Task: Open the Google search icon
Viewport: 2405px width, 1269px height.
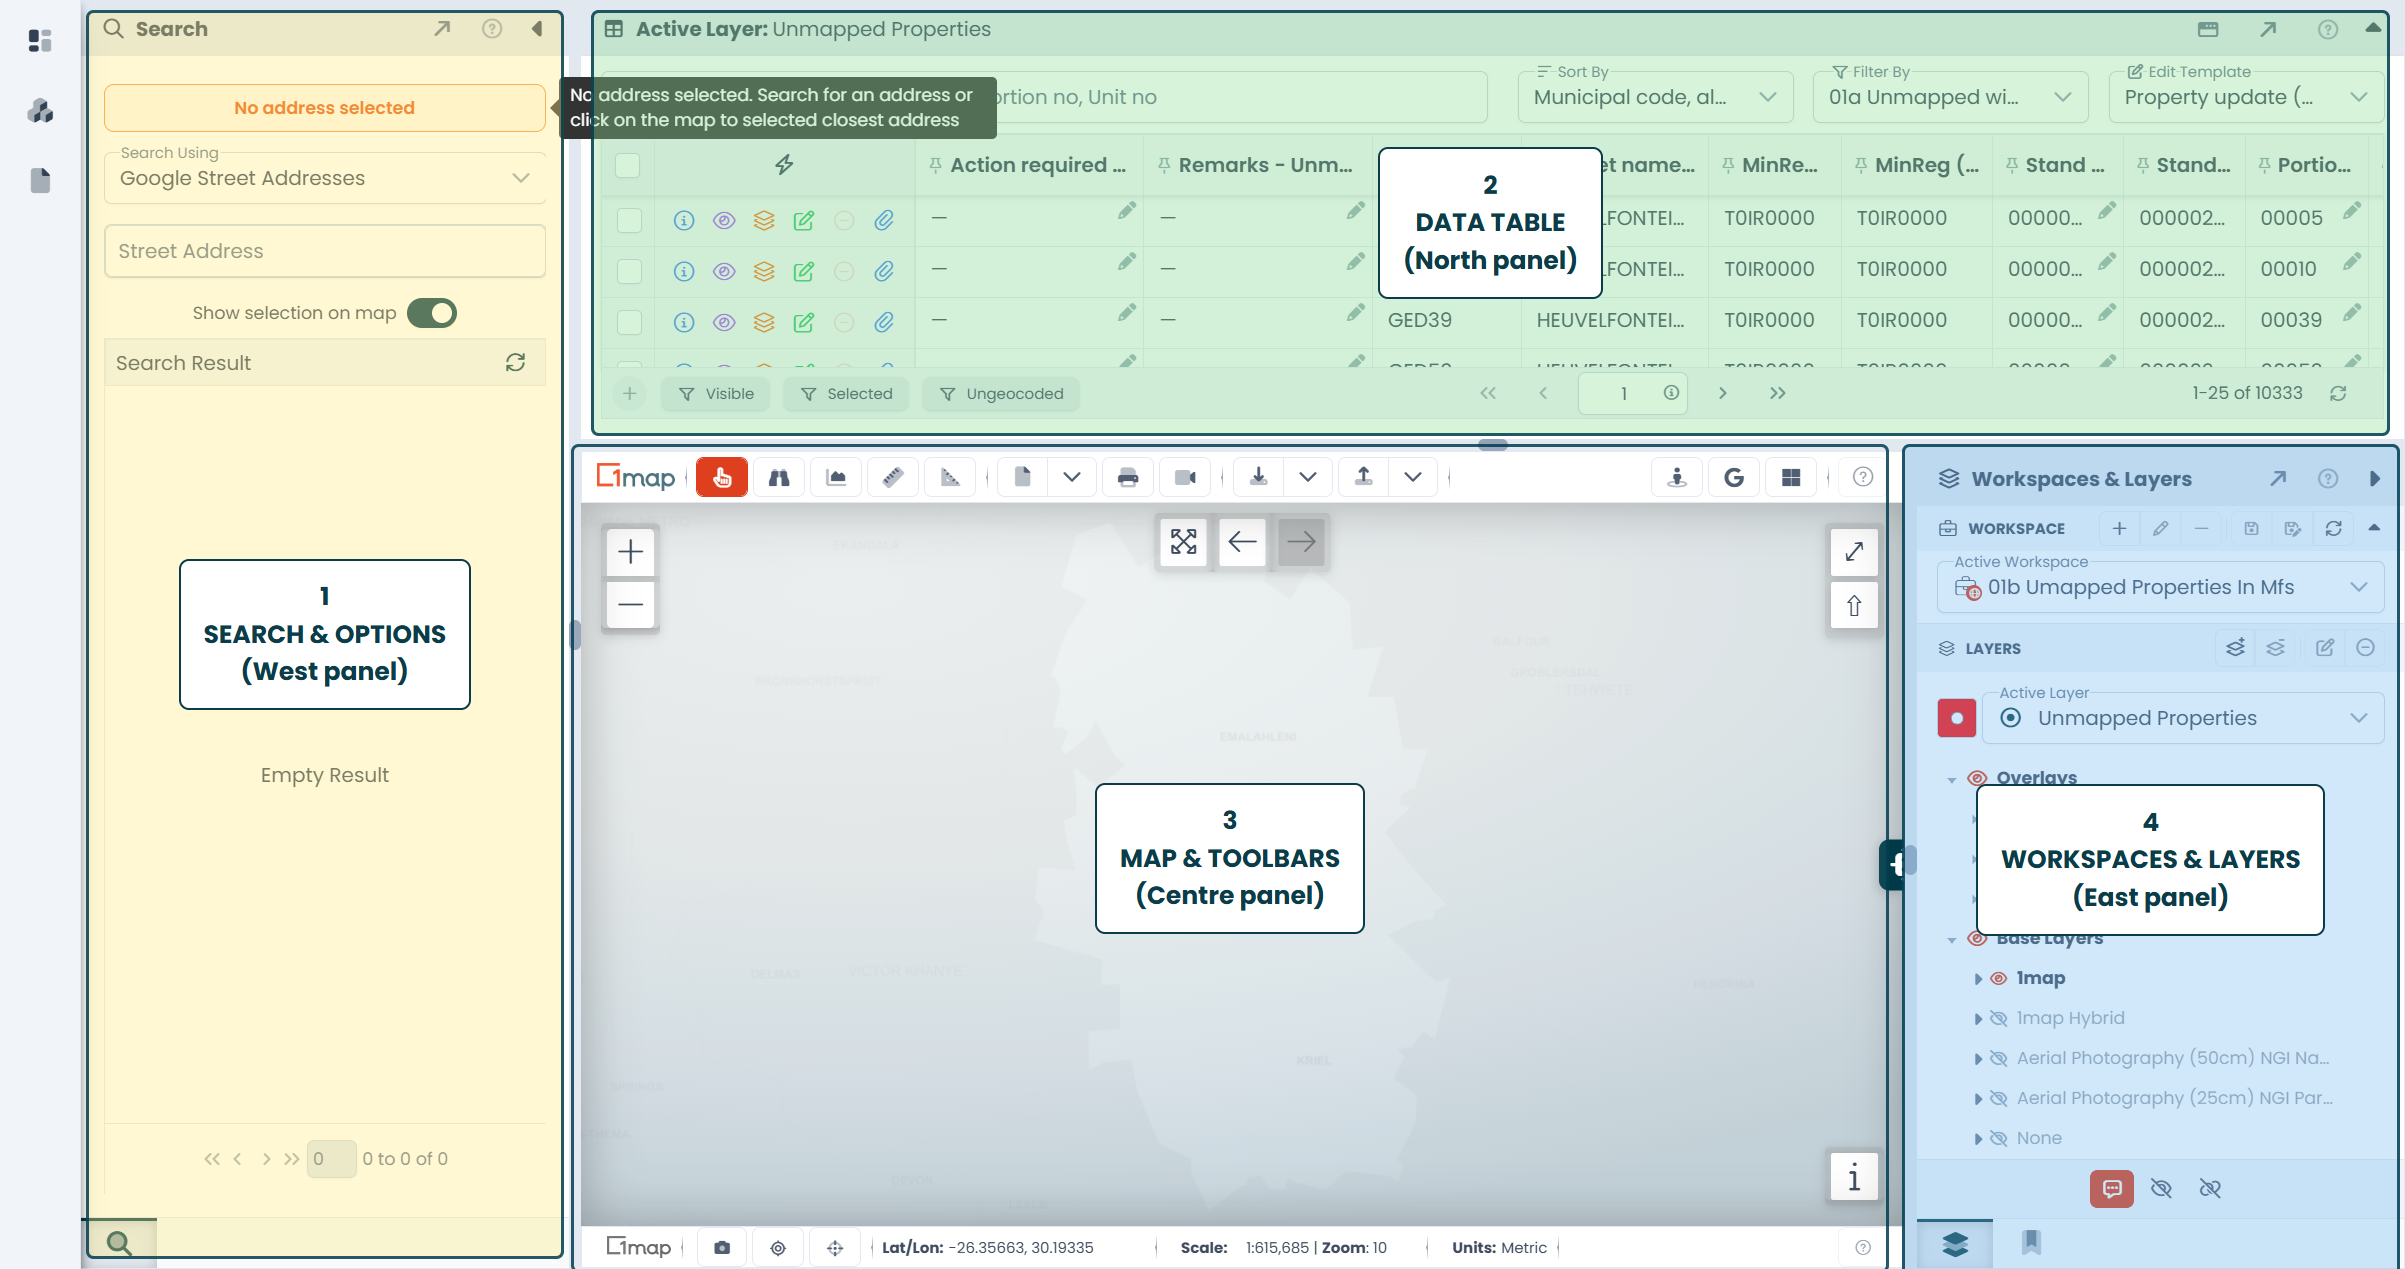Action: tap(1734, 478)
